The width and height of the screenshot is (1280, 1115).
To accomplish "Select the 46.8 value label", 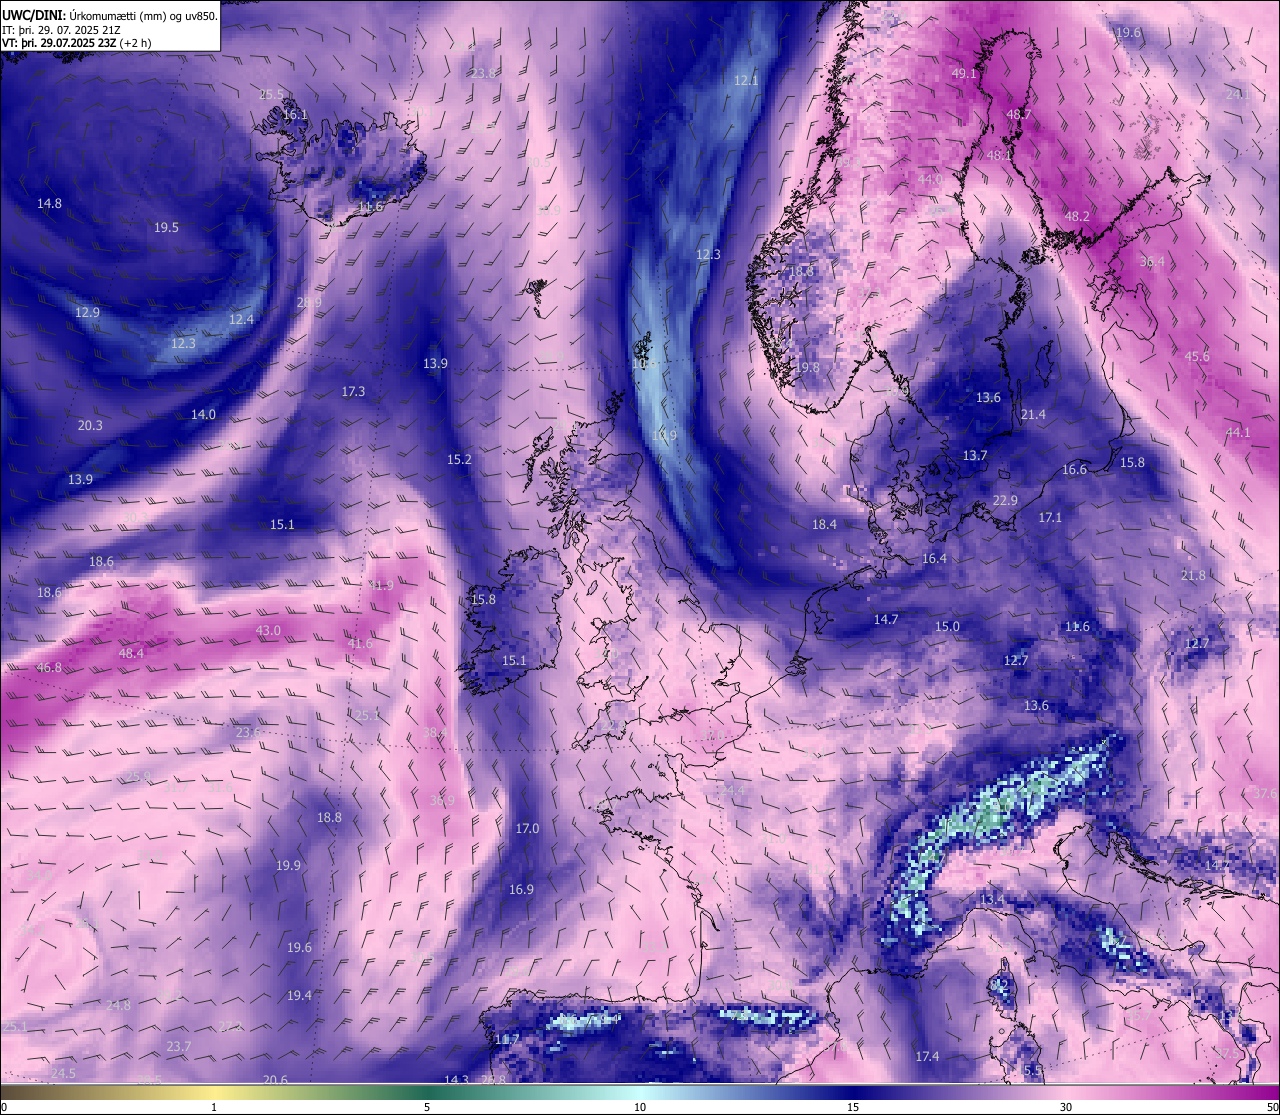I will [x=49, y=667].
